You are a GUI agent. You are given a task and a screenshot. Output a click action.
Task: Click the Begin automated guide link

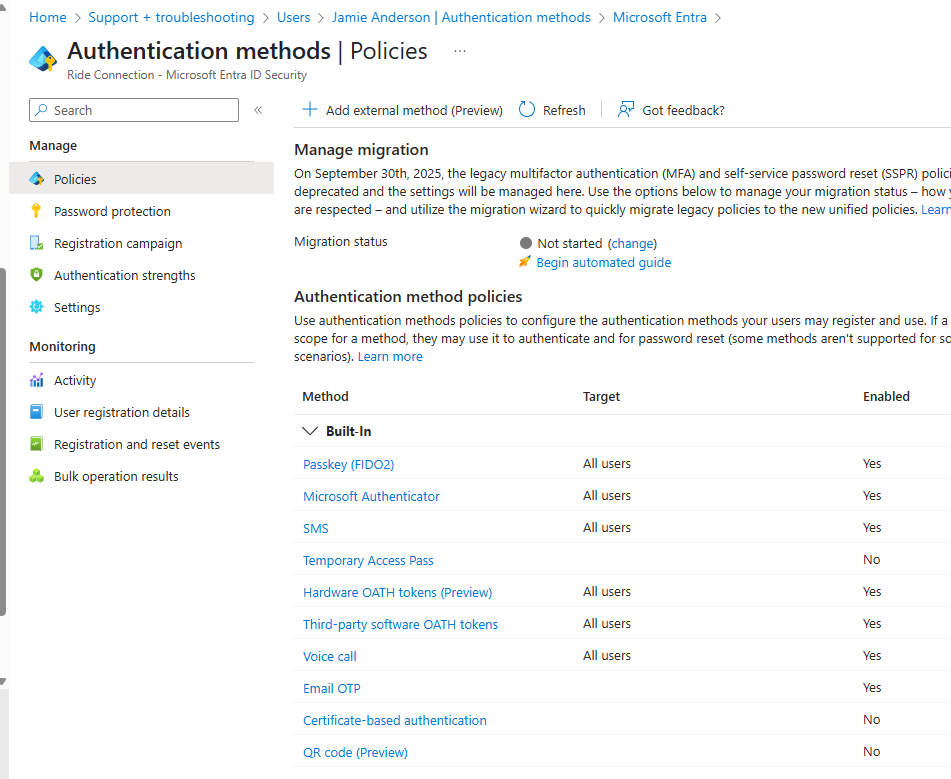pos(603,262)
